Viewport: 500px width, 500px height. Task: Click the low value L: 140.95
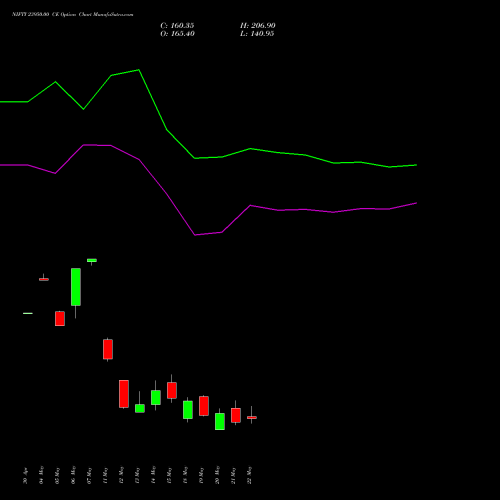(x=257, y=34)
